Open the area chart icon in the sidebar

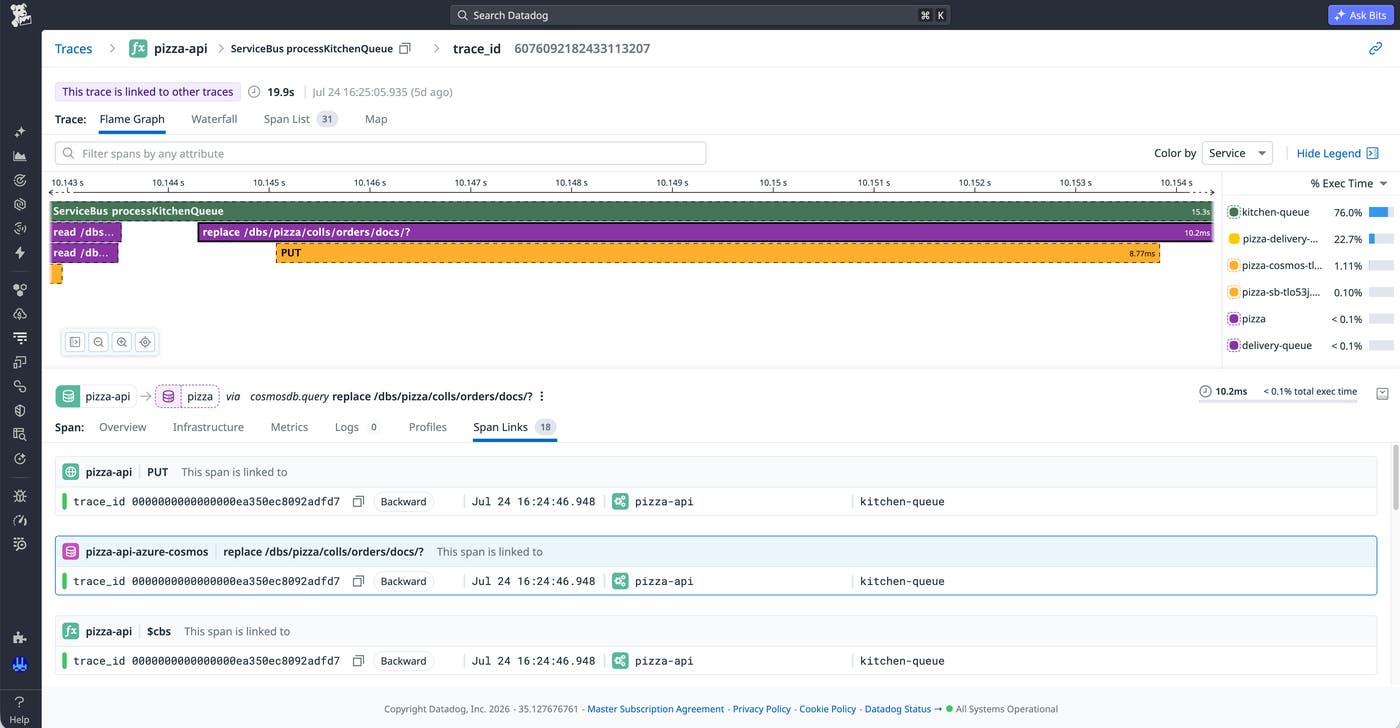(20, 156)
